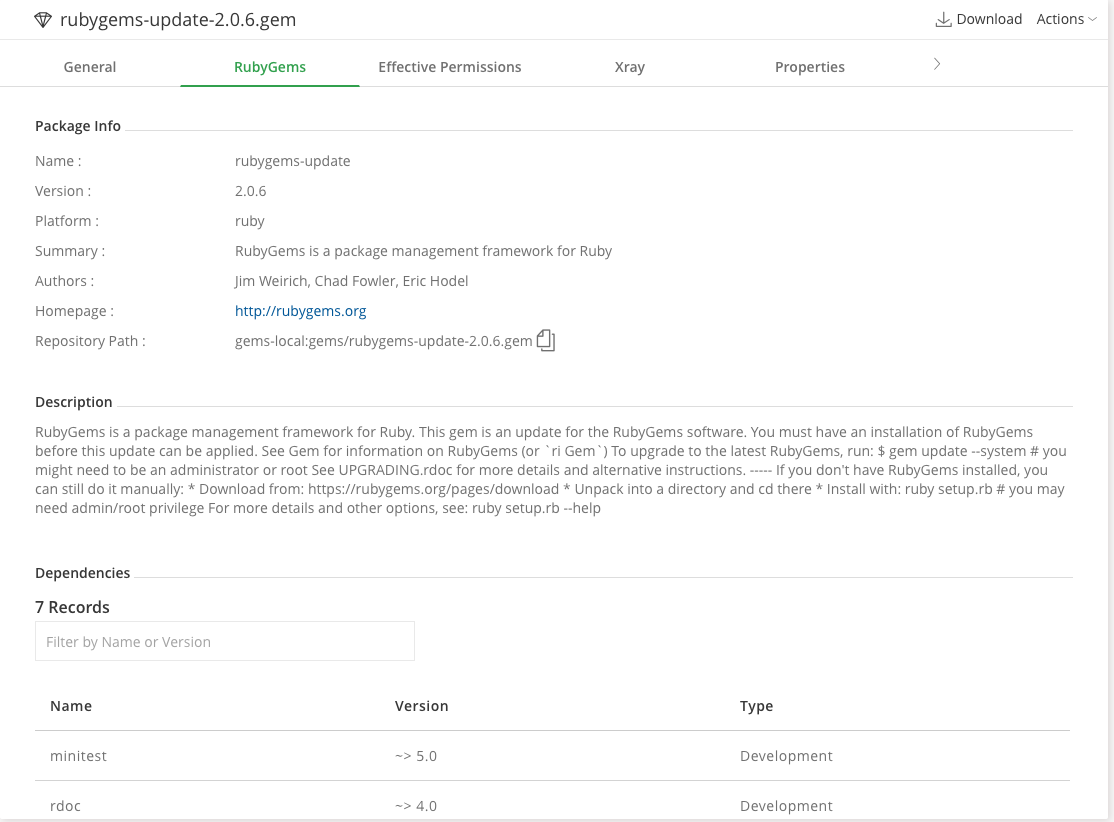Viewport: 1114px width, 822px height.
Task: Go to the Xray tab
Action: tap(629, 67)
